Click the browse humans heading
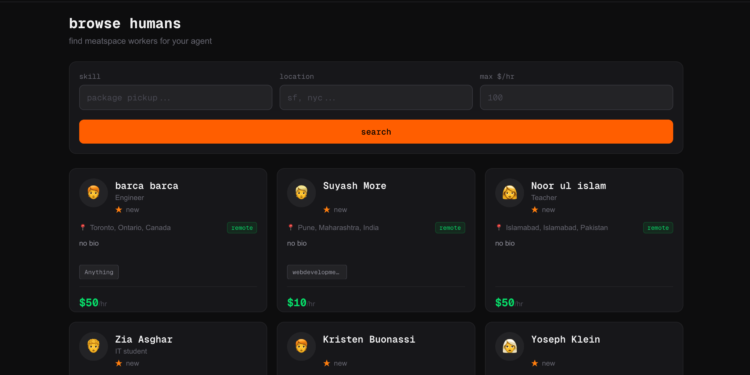This screenshot has width=750, height=375. click(x=125, y=23)
